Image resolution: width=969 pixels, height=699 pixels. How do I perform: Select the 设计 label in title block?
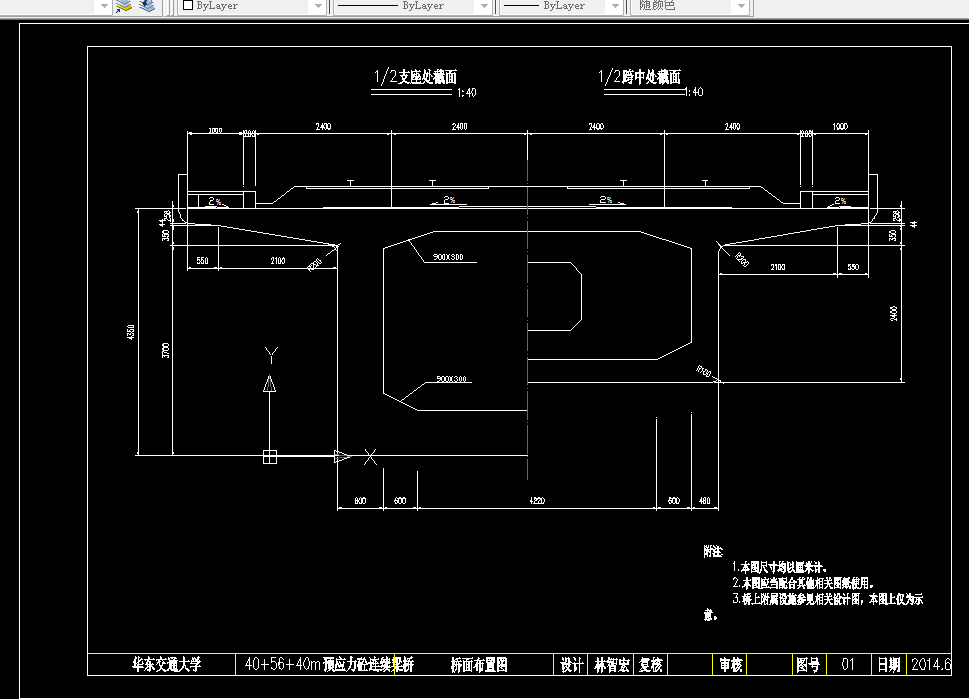[572, 665]
